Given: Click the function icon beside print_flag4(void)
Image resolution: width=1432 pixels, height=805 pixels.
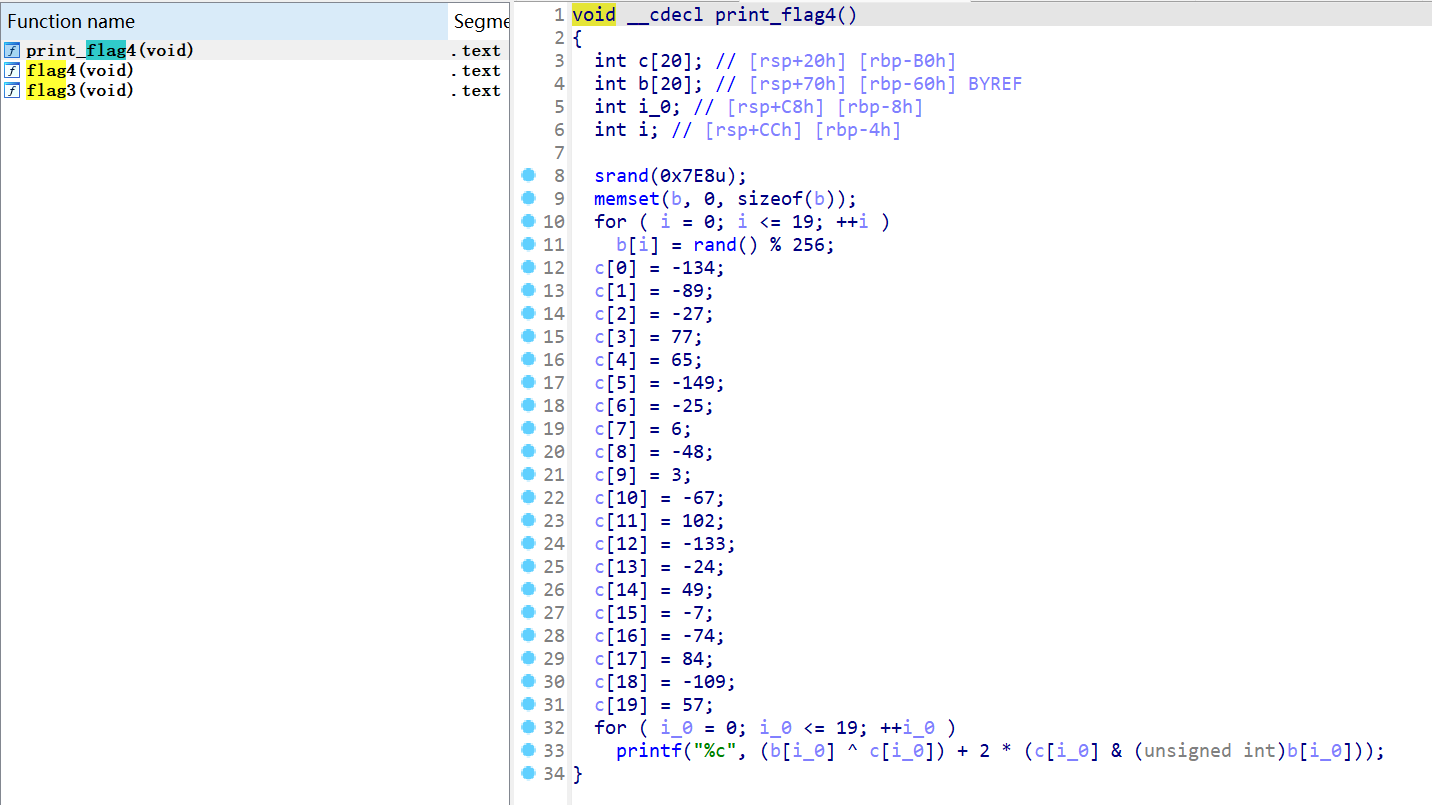Looking at the screenshot, I should [x=12, y=50].
